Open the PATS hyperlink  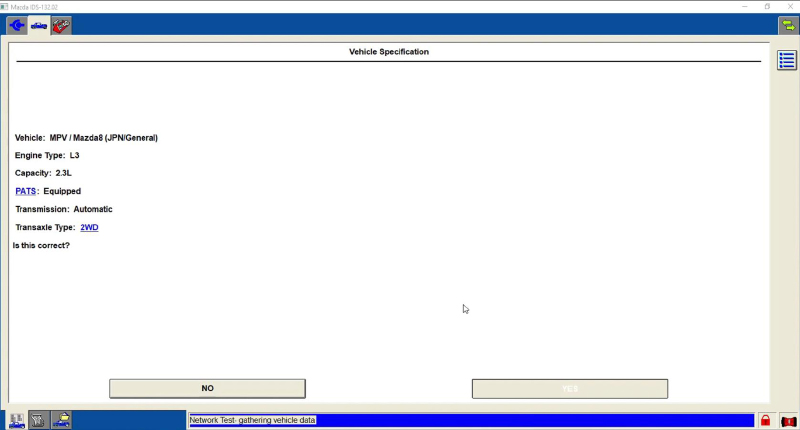pos(25,191)
